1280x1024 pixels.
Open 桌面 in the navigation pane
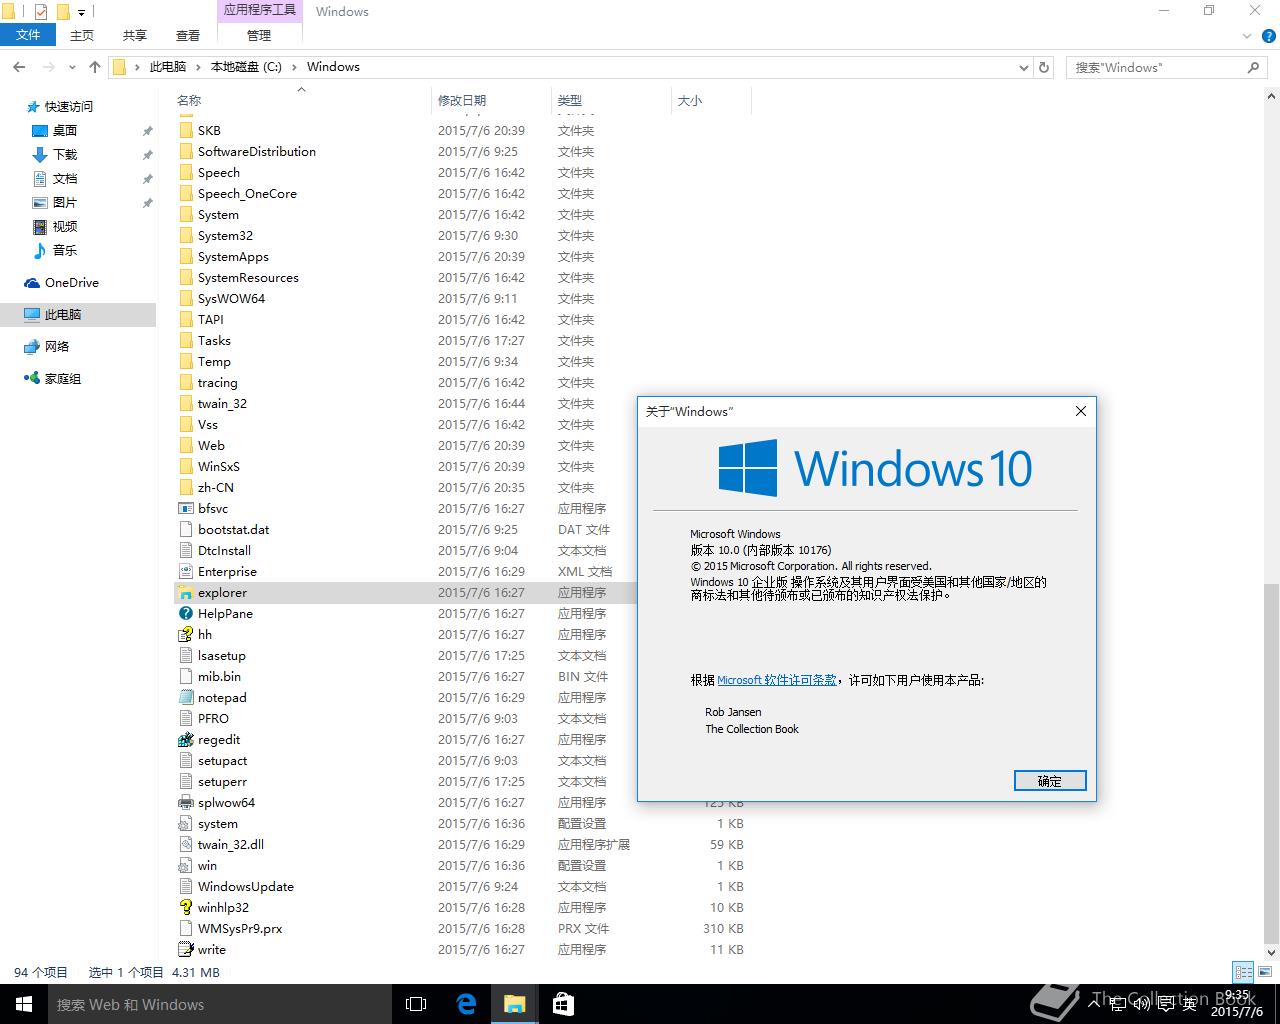[65, 131]
